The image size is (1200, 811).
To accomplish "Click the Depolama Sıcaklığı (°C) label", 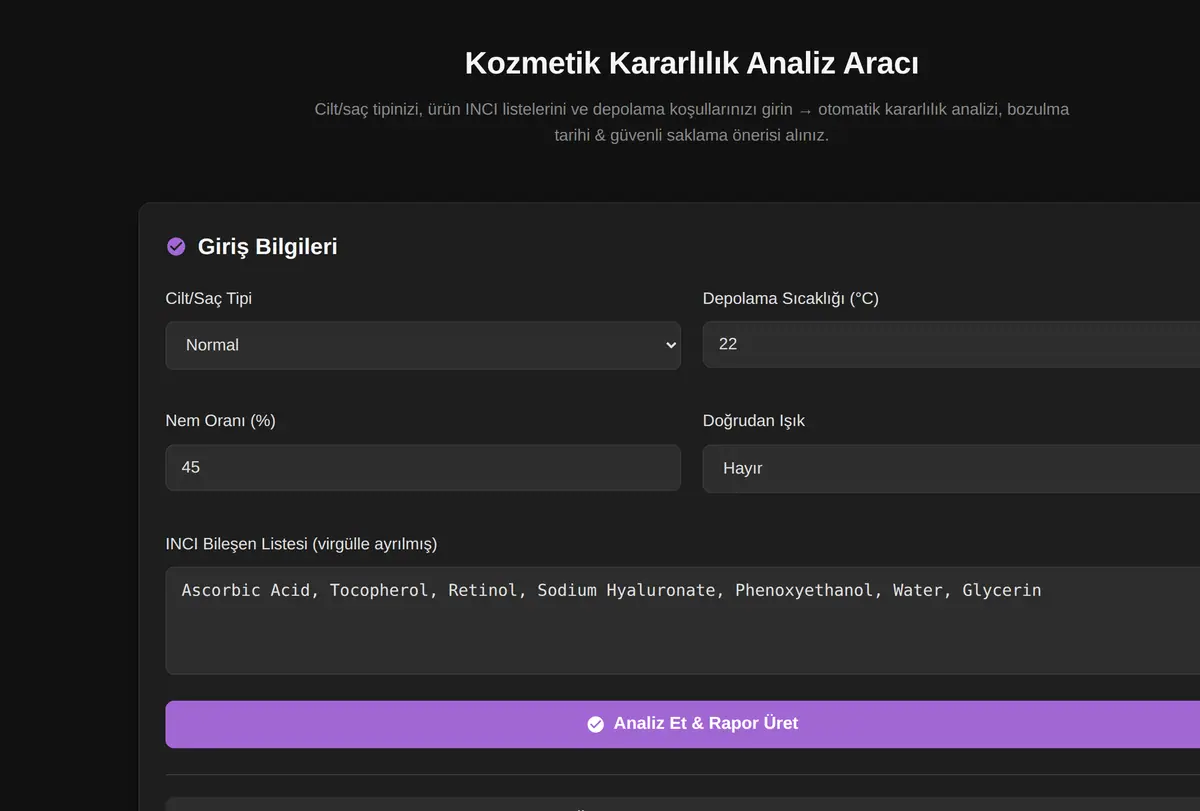I will 791,298.
